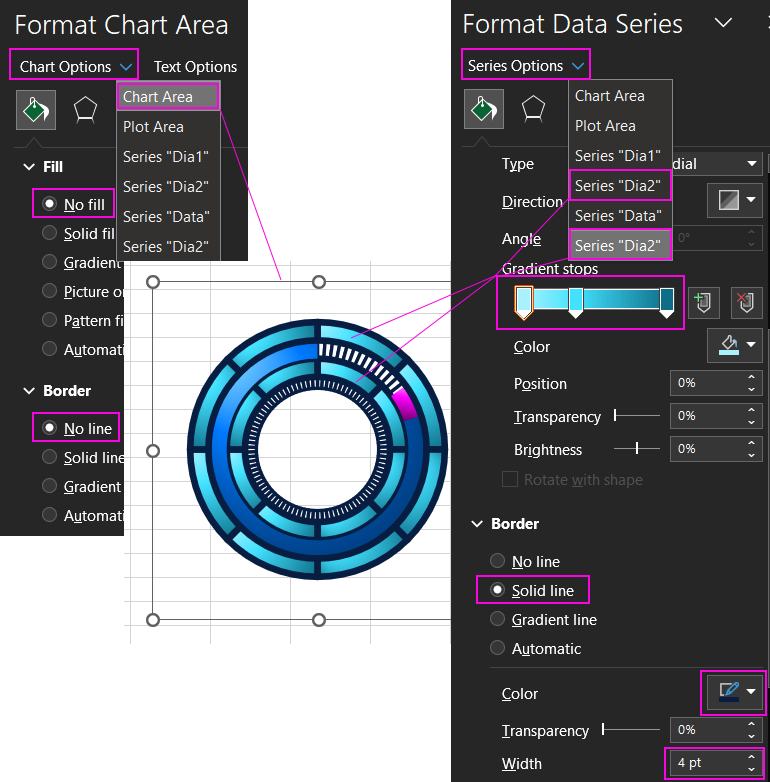Screen dimensions: 770x782
Task: Select Fill & Line icon in Format Data Series
Action: [x=483, y=109]
